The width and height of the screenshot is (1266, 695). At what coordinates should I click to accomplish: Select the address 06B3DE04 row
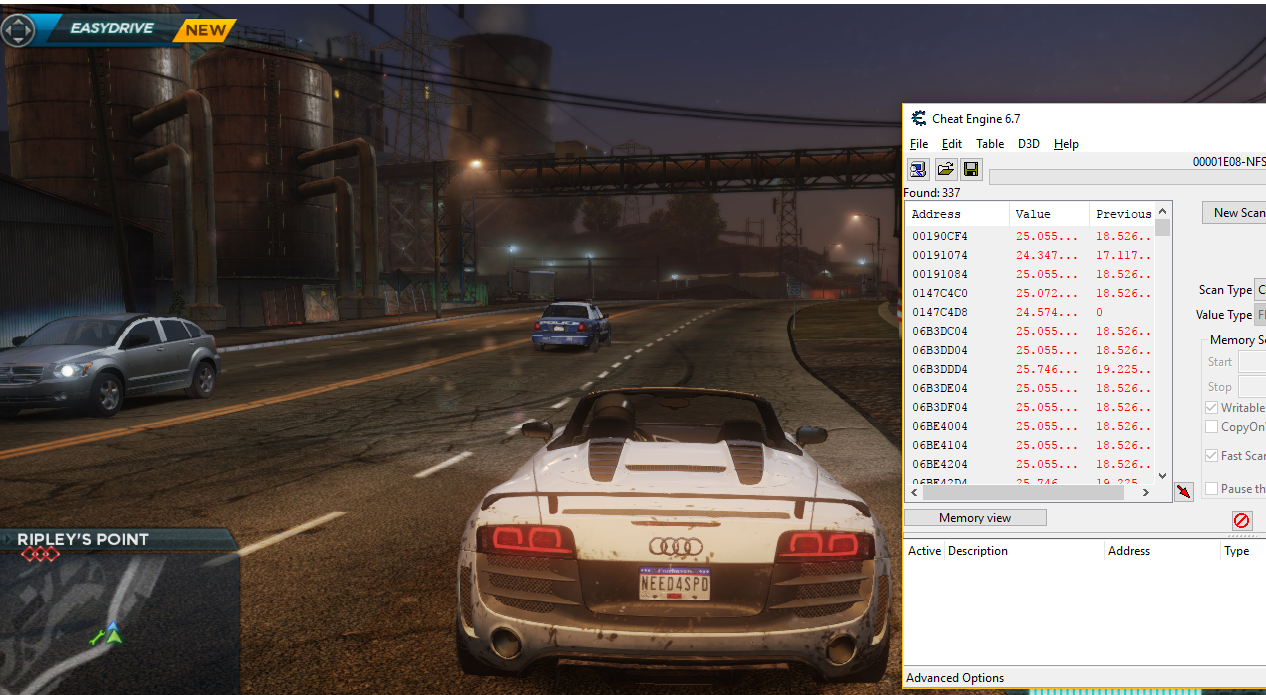click(1030, 388)
